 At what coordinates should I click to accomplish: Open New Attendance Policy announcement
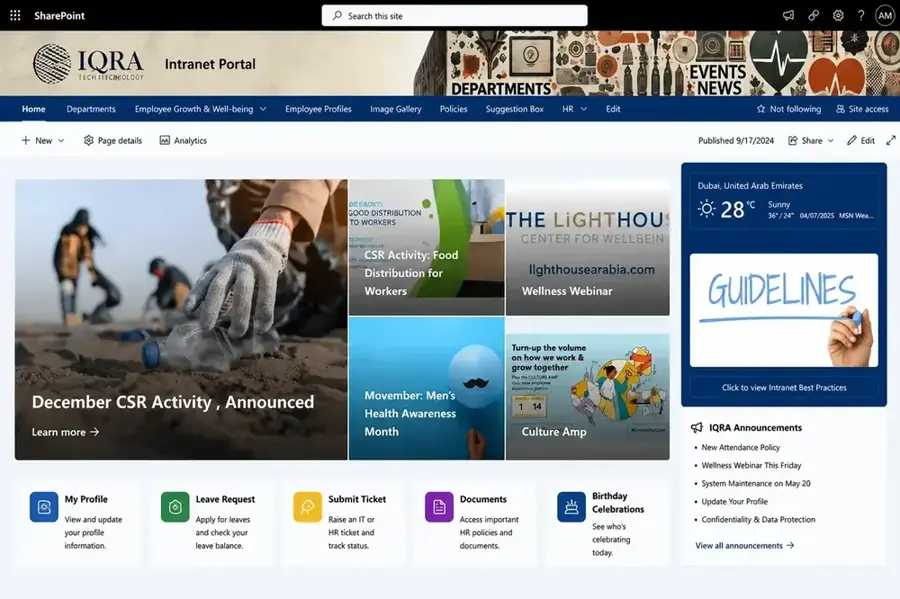click(x=740, y=448)
